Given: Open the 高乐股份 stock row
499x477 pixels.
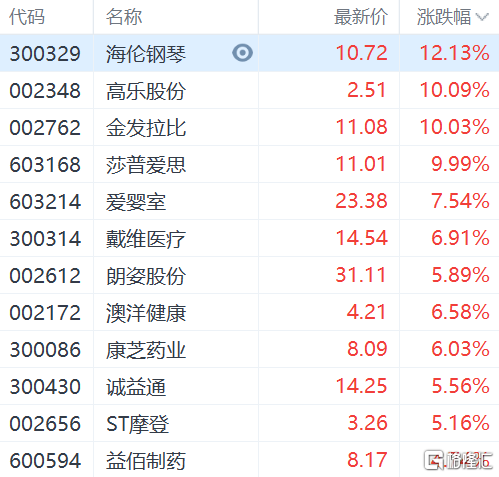Looking at the screenshot, I should coord(249,90).
